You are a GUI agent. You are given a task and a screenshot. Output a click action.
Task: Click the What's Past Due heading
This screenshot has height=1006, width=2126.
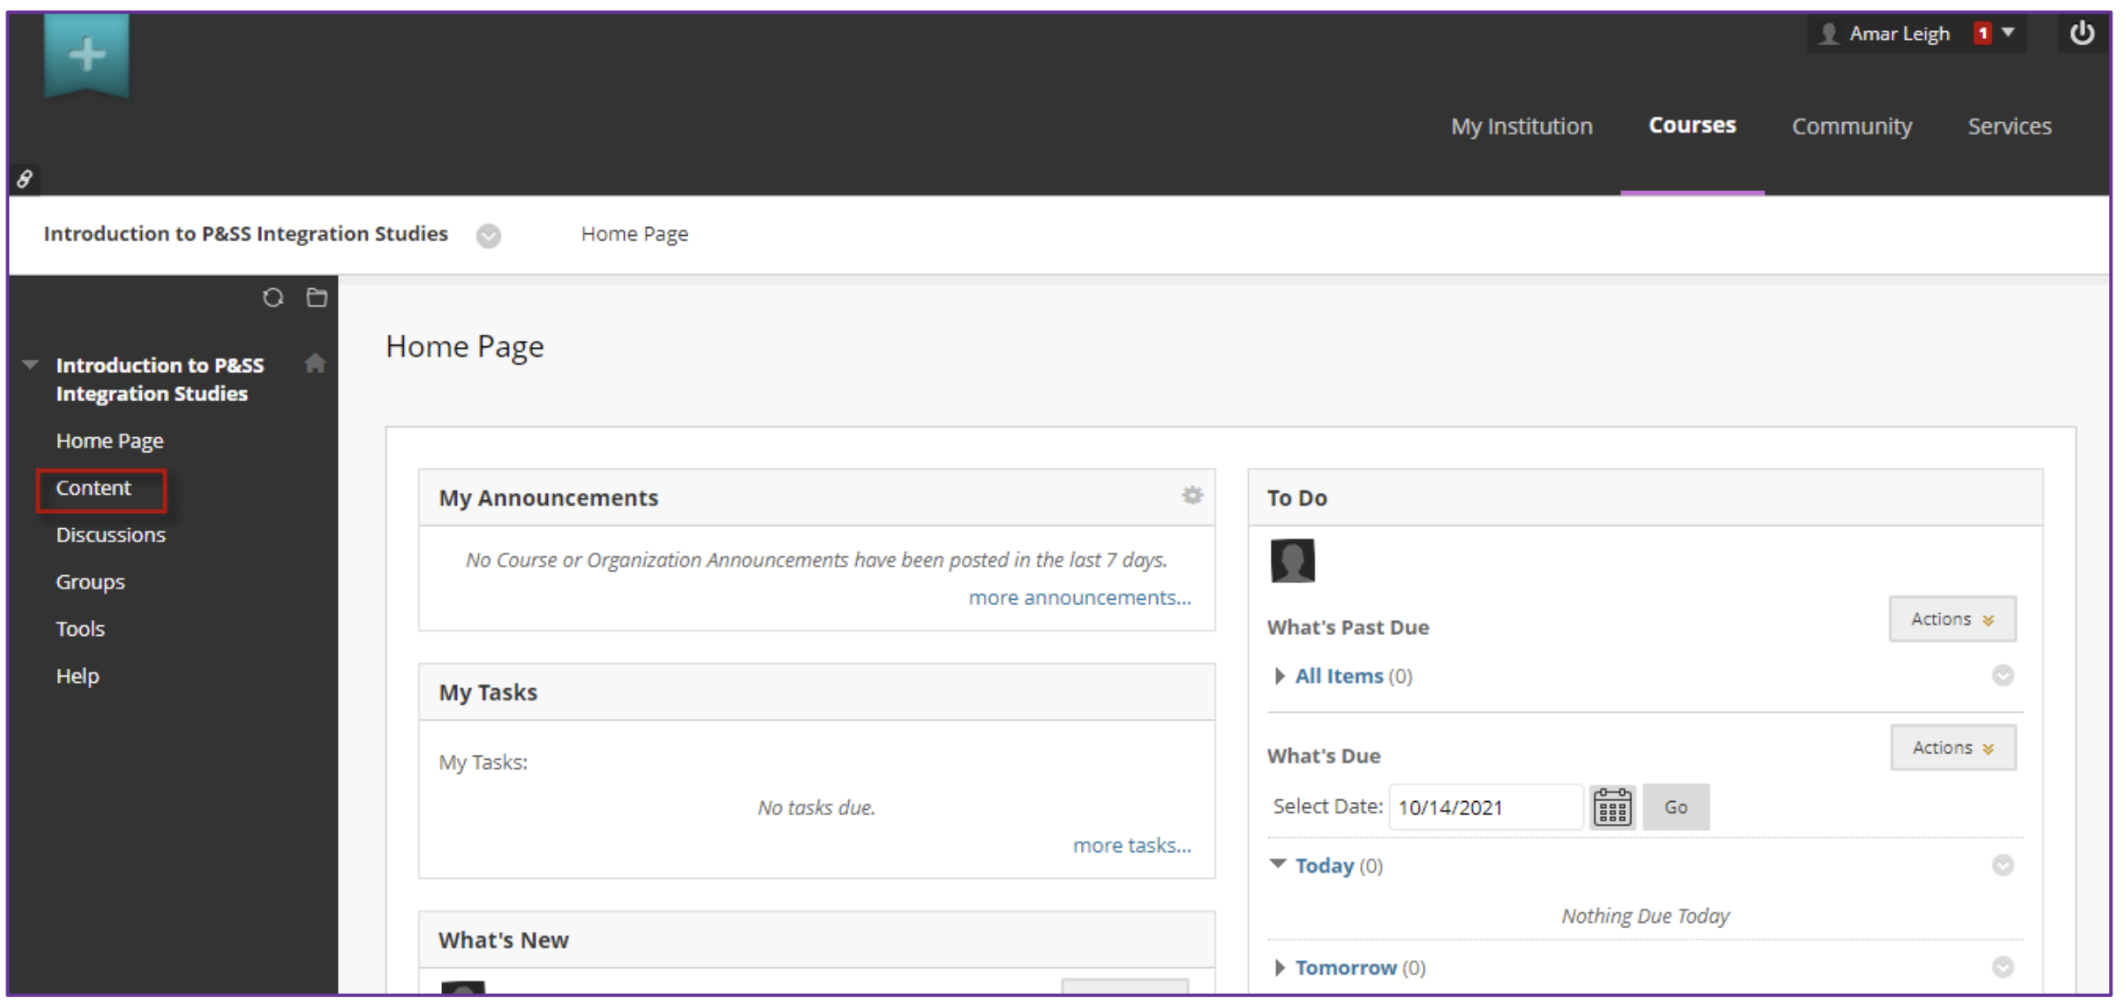1348,627
